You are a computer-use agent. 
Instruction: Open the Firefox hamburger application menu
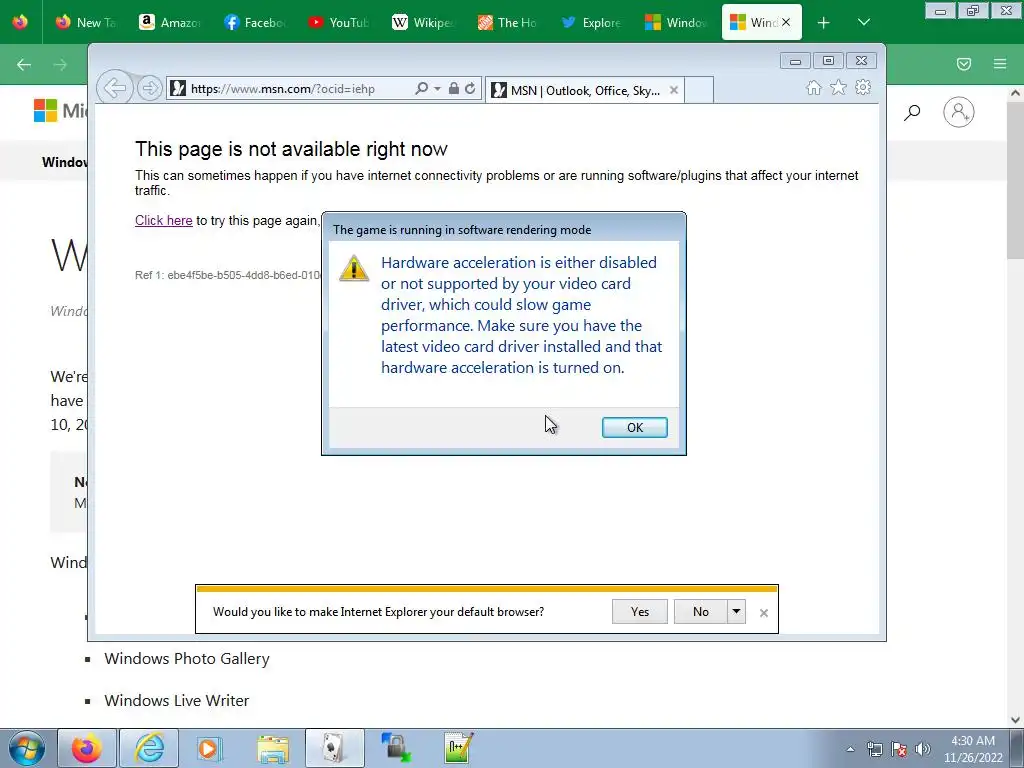pos(1000,64)
